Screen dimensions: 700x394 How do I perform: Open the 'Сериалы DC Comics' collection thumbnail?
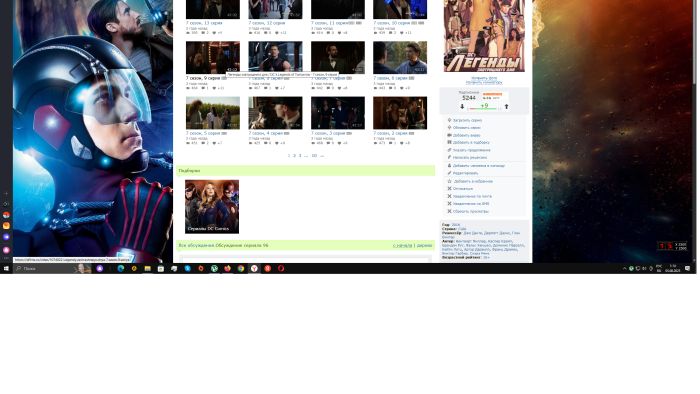pos(212,207)
